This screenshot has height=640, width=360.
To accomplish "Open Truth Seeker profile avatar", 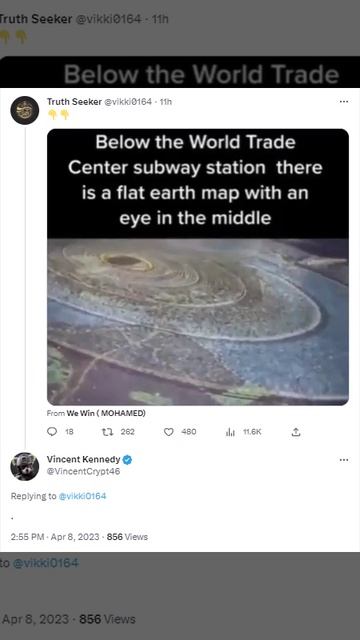I will coord(24,110).
